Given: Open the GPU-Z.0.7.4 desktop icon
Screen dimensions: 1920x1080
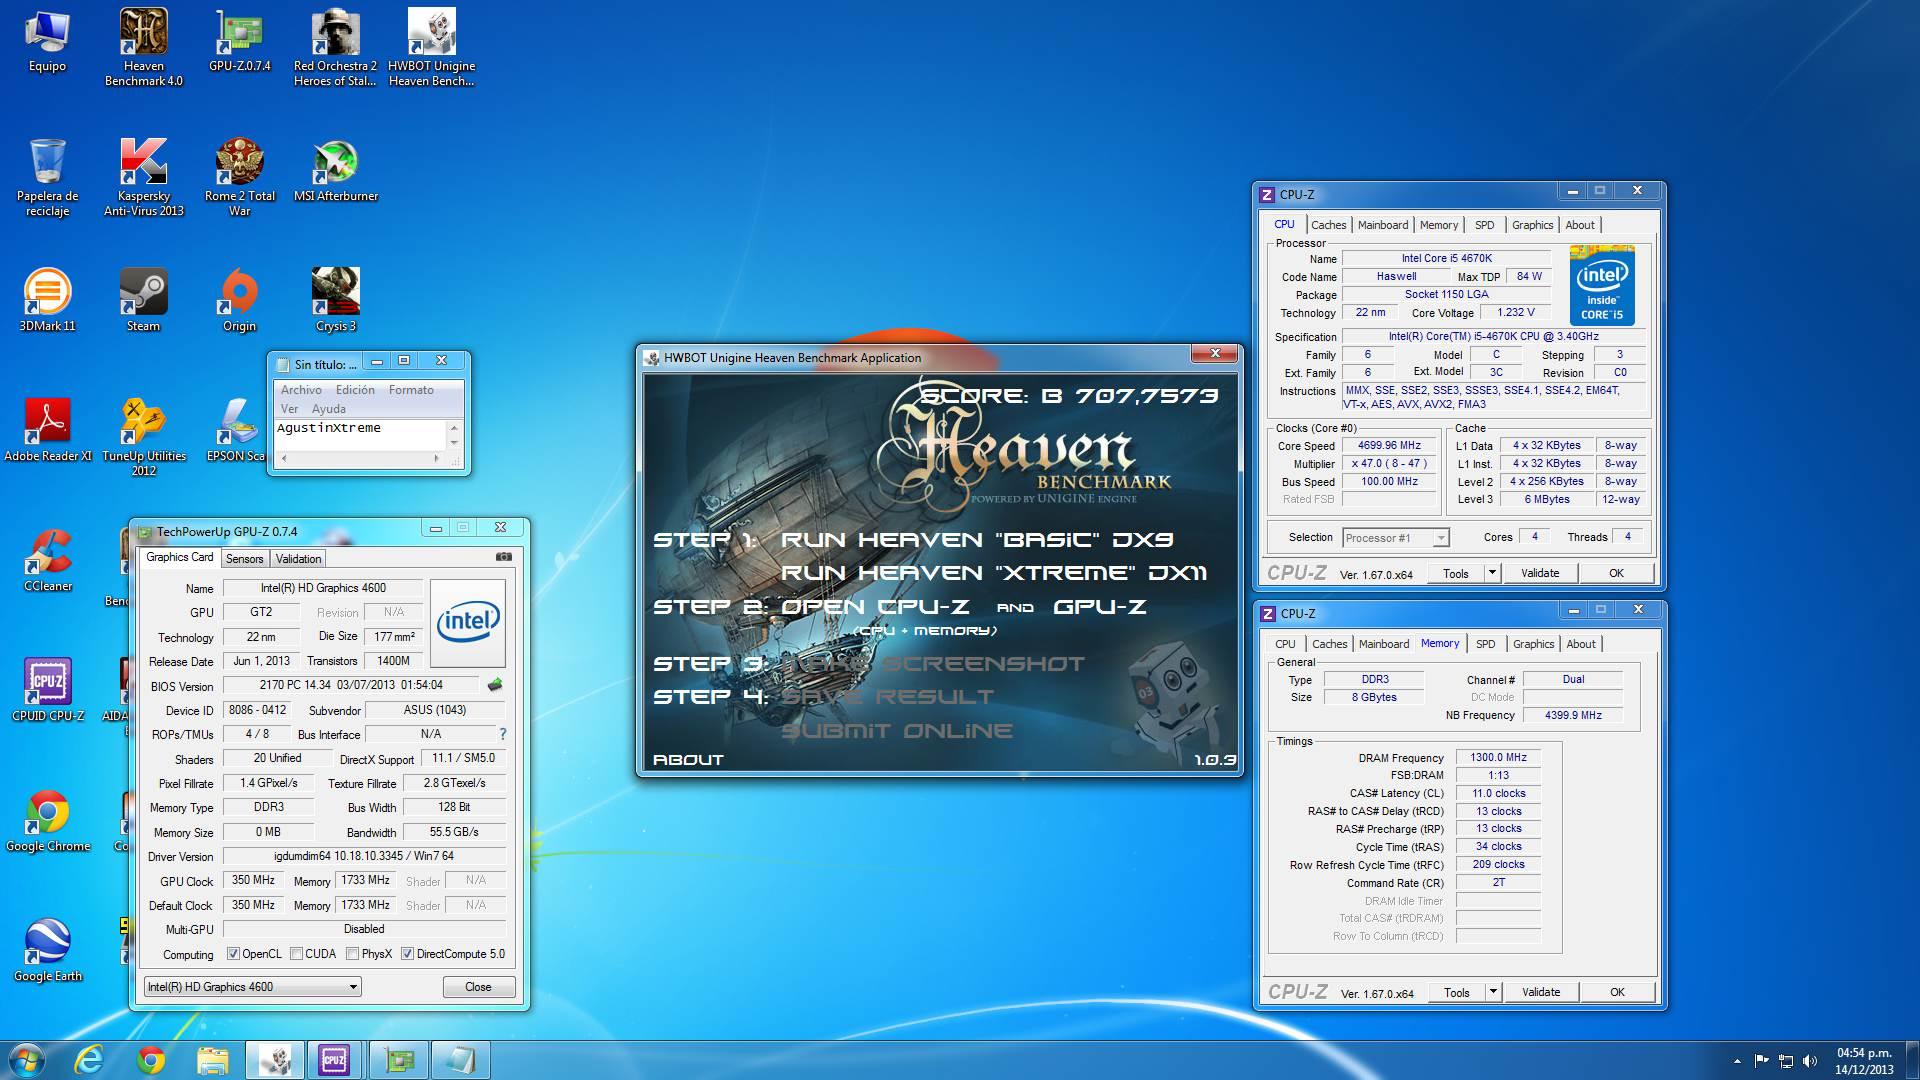Looking at the screenshot, I should 240,42.
